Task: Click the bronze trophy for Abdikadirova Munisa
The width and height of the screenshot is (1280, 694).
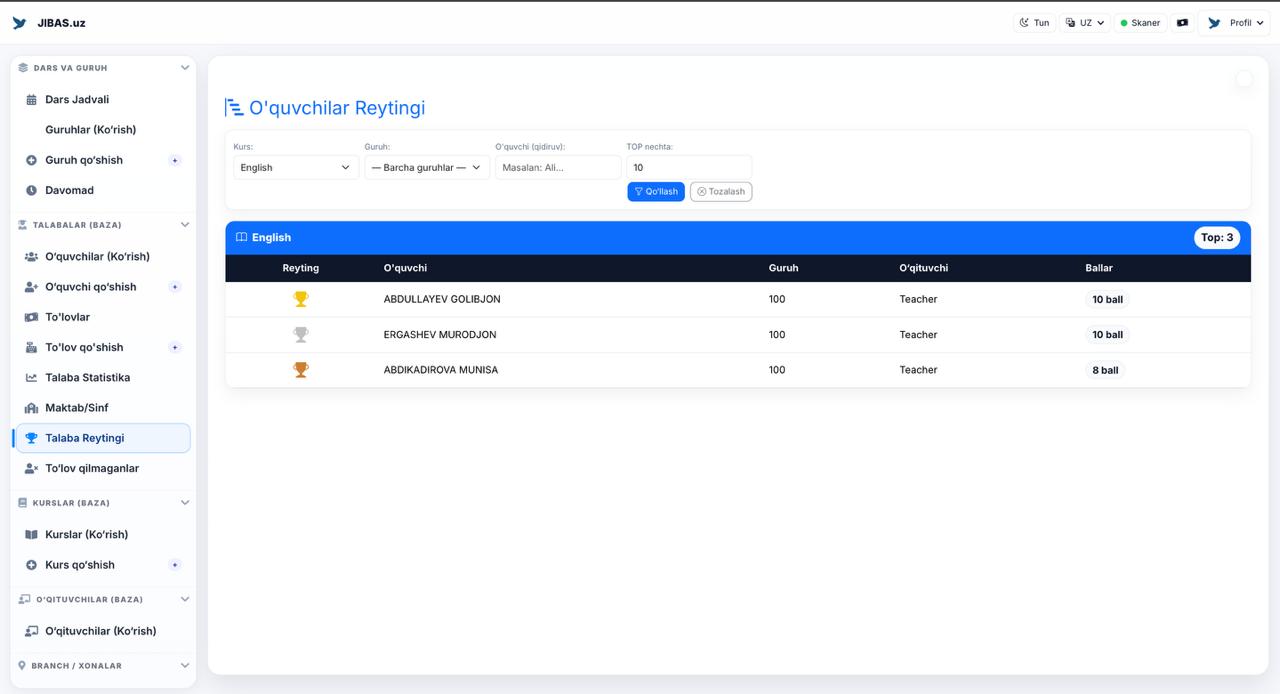Action: pyautogui.click(x=300, y=370)
